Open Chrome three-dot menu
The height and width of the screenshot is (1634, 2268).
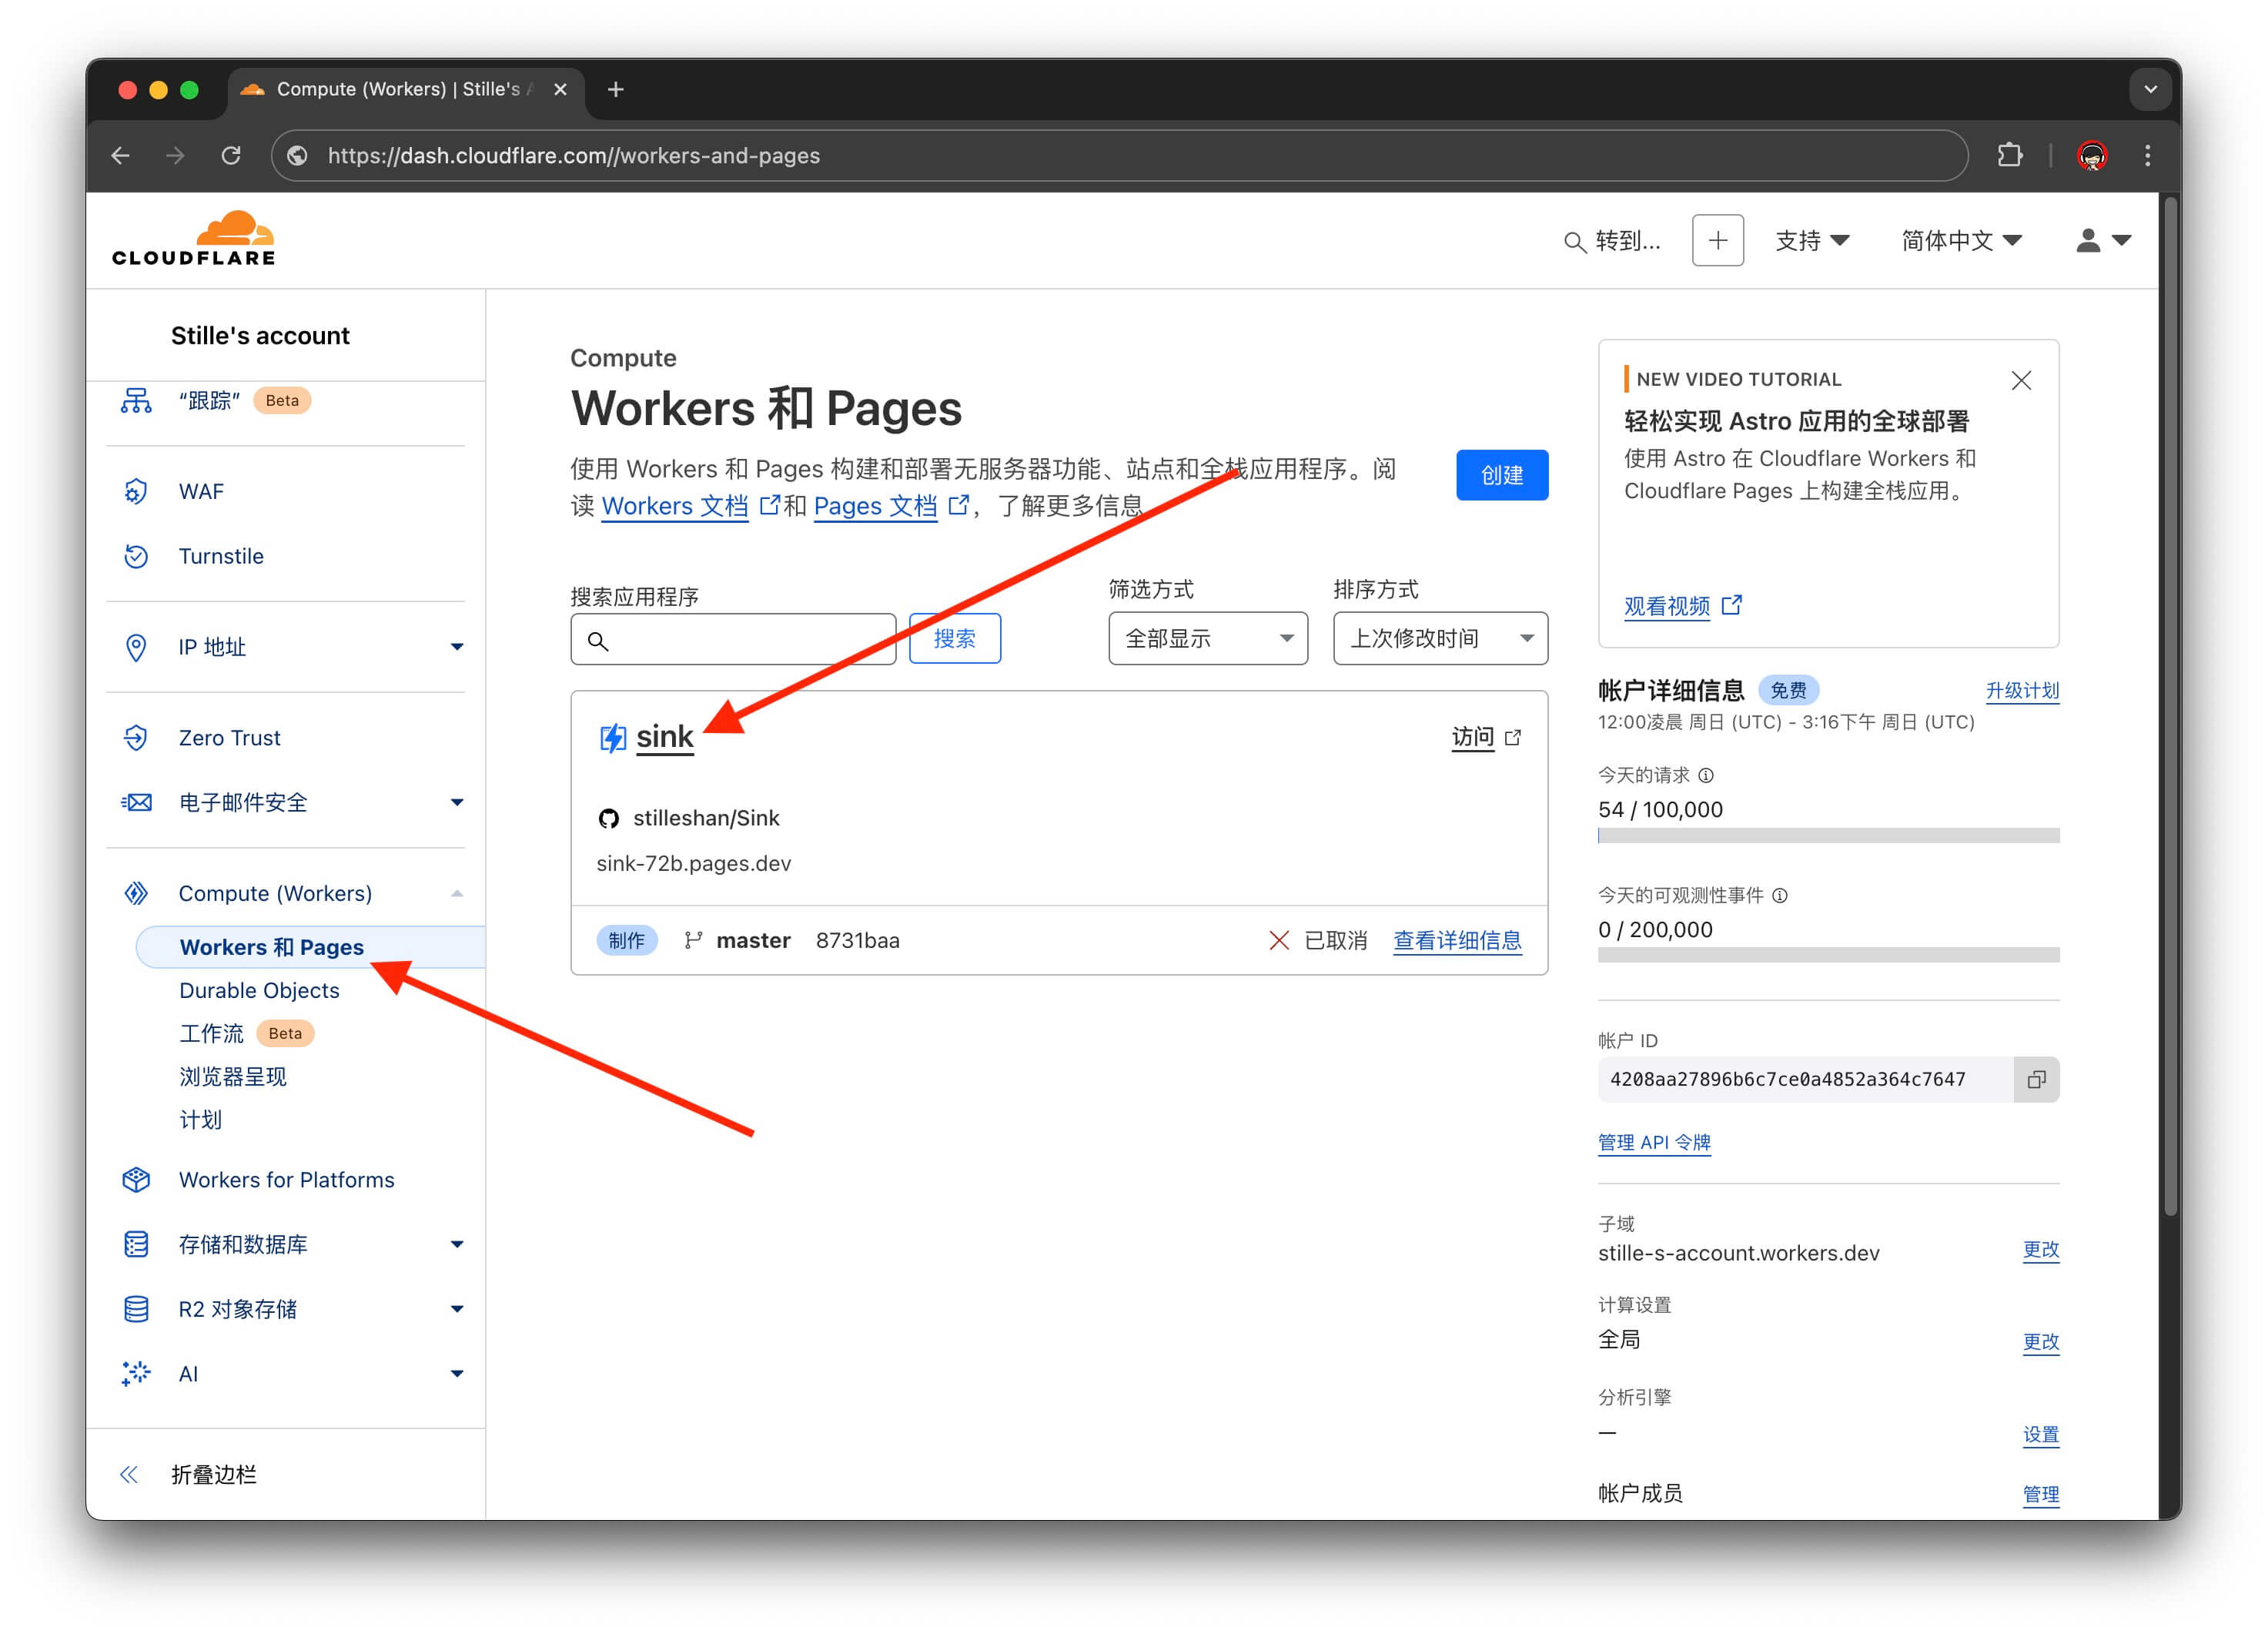(2147, 156)
